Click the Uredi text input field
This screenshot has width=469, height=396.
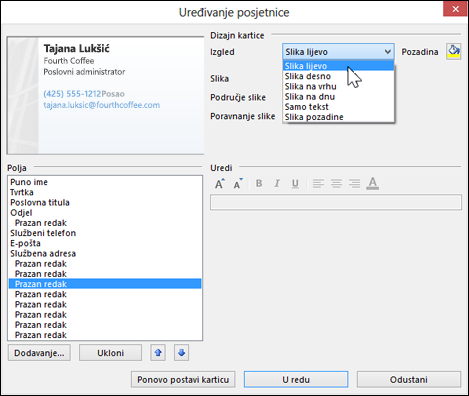(336, 202)
